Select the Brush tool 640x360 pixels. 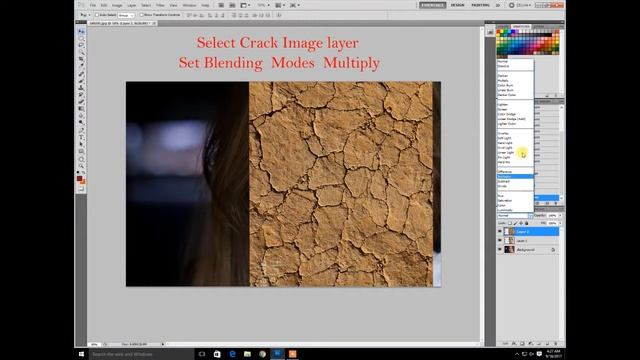81,81
